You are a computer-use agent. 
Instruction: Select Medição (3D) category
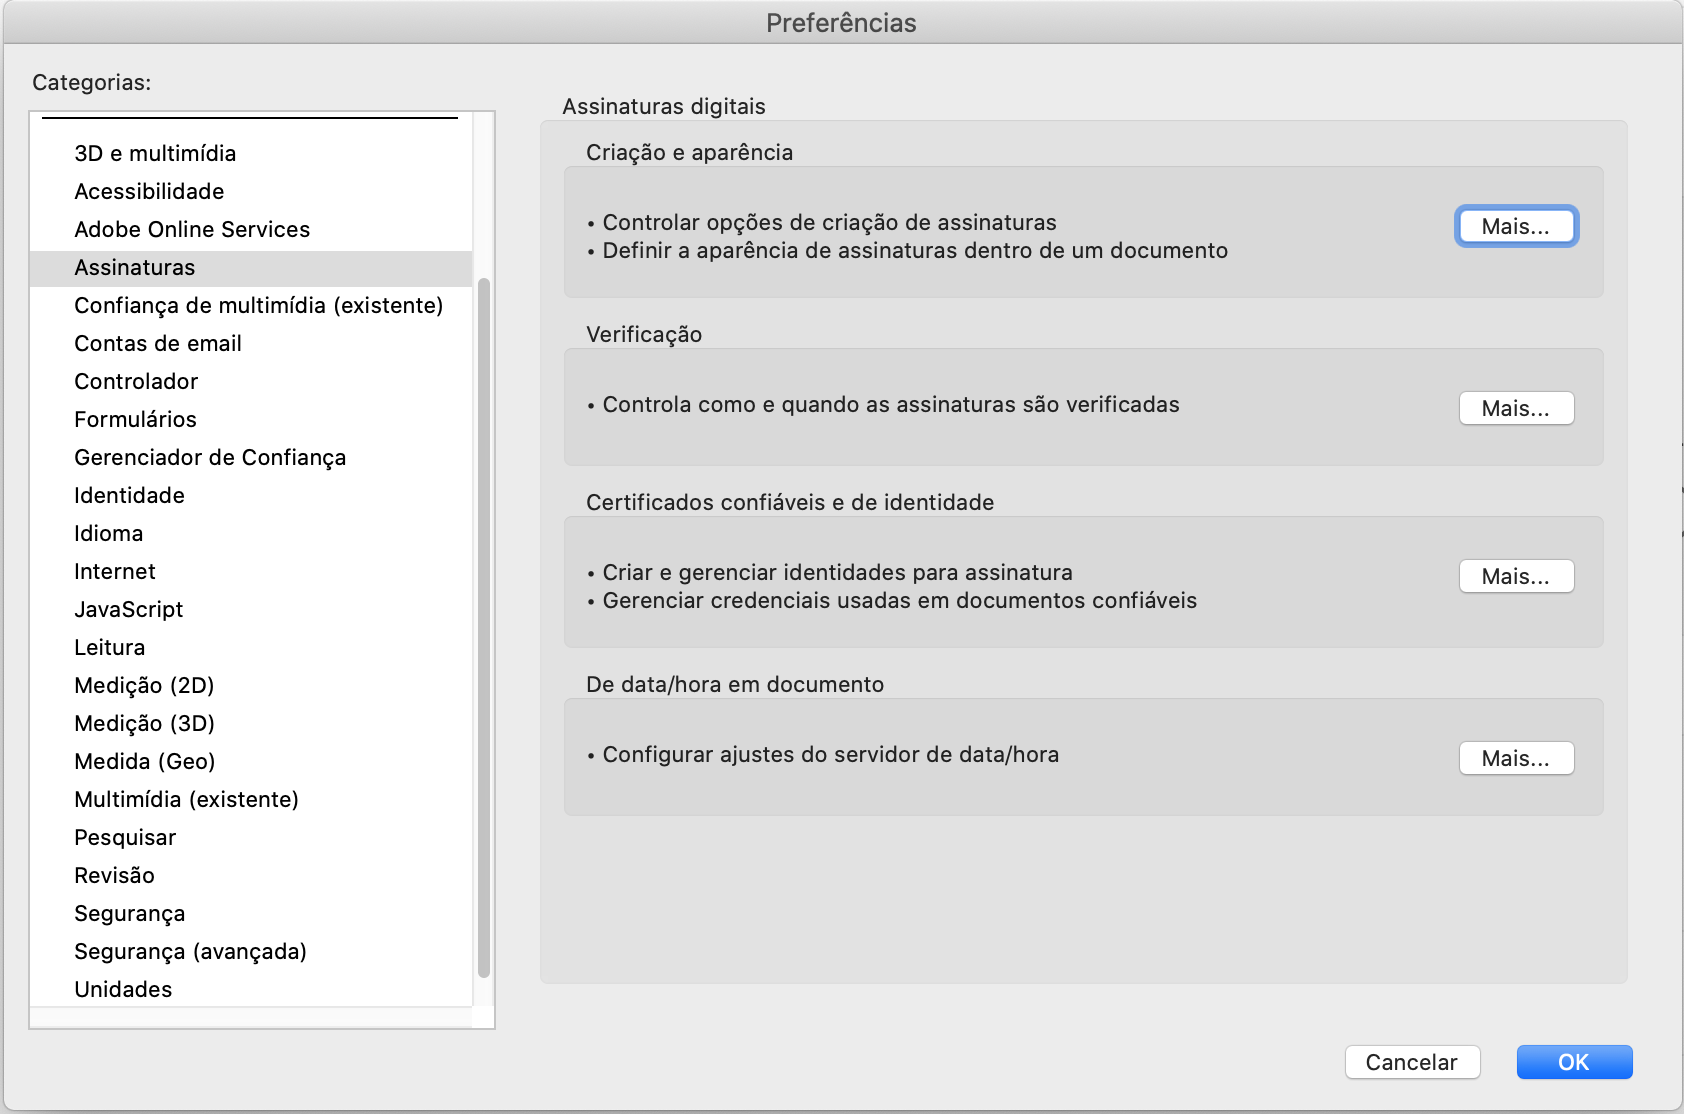(251, 723)
